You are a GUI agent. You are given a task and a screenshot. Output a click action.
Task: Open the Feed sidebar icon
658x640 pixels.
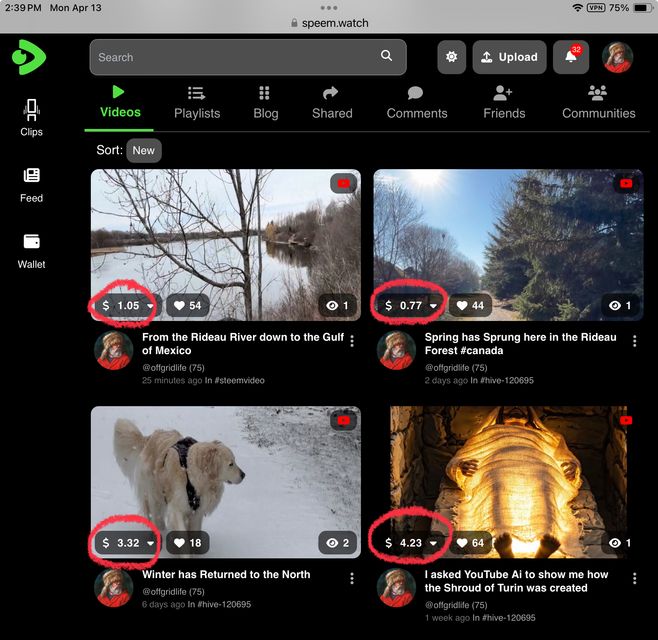pyautogui.click(x=31, y=183)
